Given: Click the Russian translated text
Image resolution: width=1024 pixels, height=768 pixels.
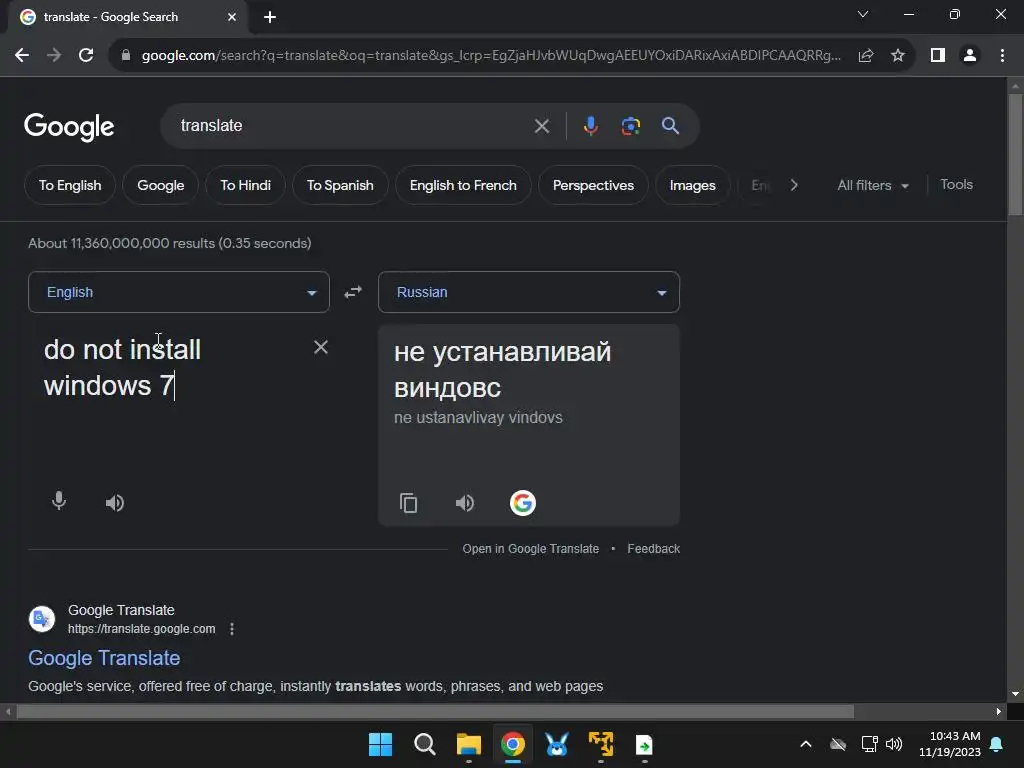Looking at the screenshot, I should click(503, 370).
